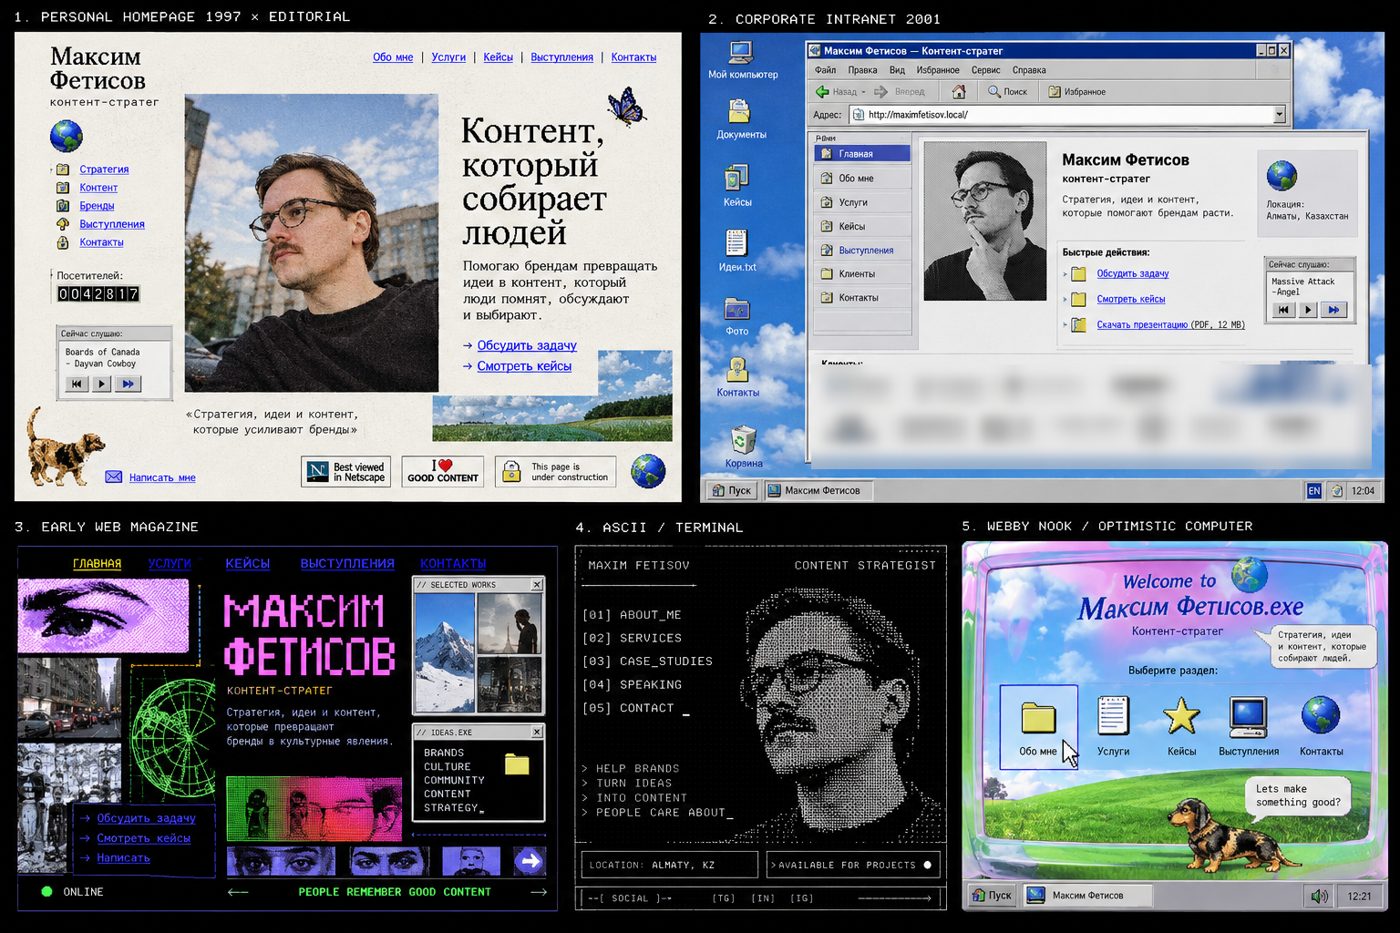Play the Boards of Canada track
The width and height of the screenshot is (1400, 933).
101,383
